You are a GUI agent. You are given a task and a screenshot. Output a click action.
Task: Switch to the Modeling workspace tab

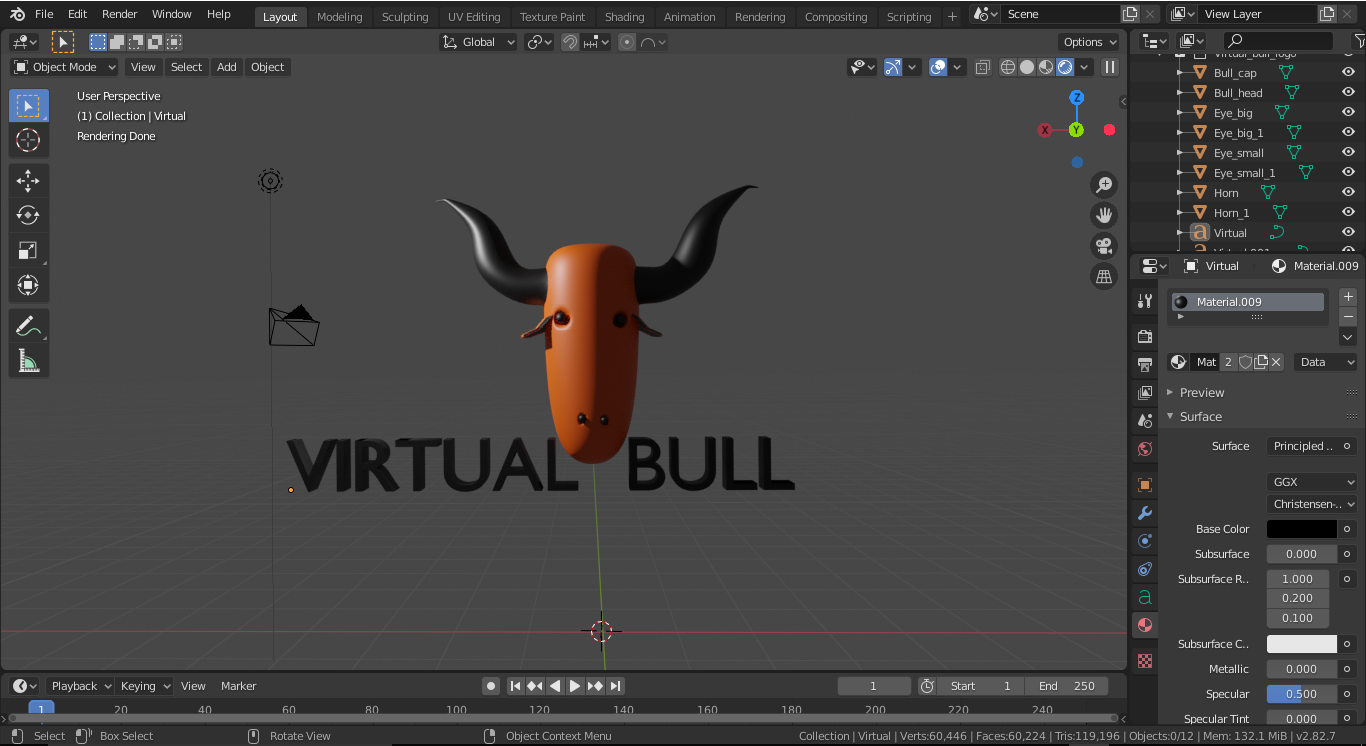click(x=339, y=17)
